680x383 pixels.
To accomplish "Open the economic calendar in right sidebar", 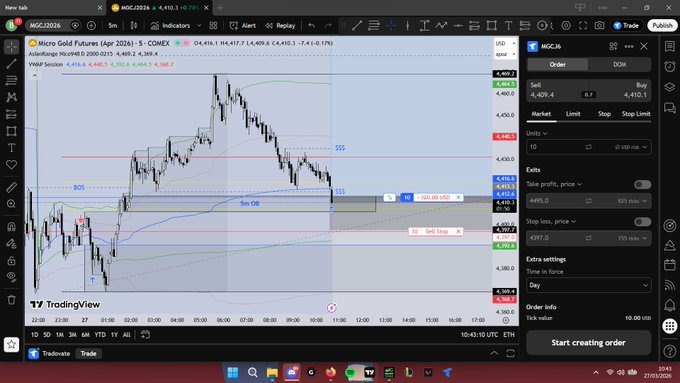I will point(670,265).
